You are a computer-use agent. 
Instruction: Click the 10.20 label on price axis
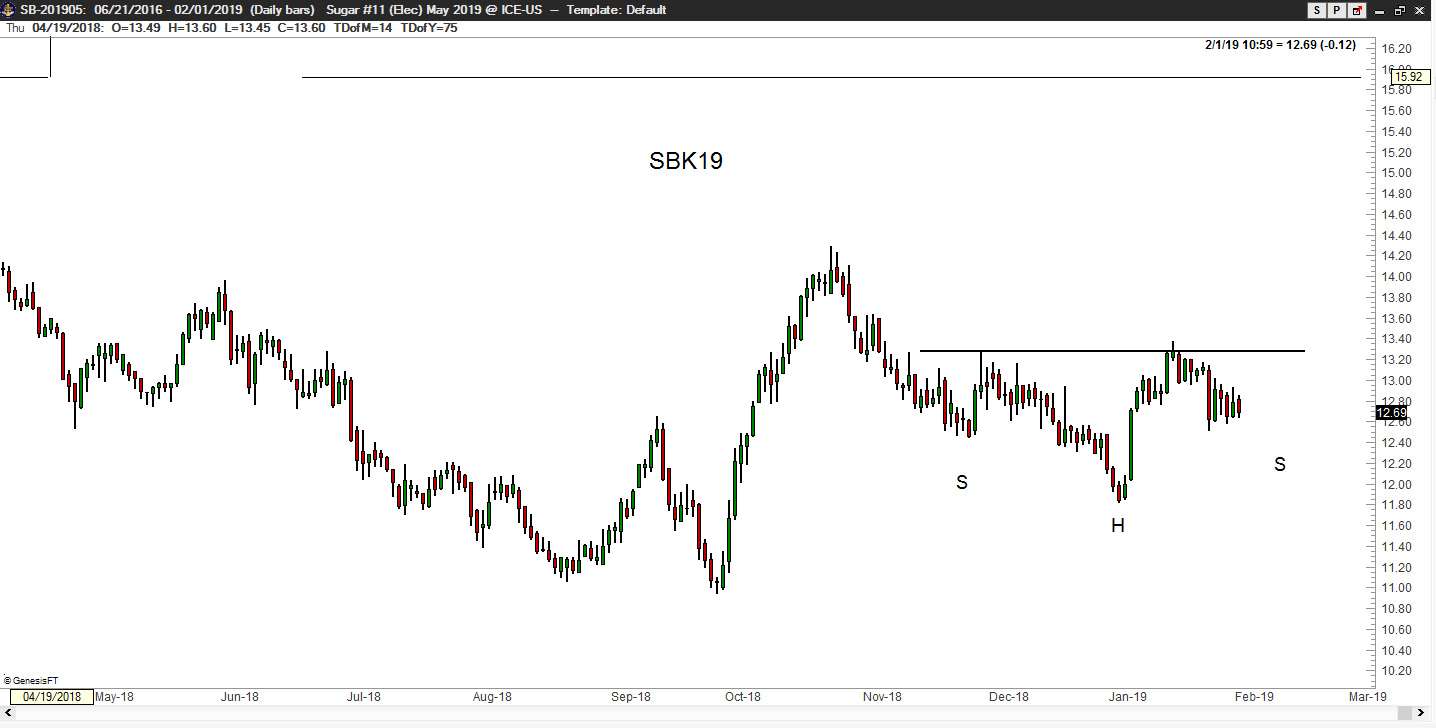tap(1396, 671)
